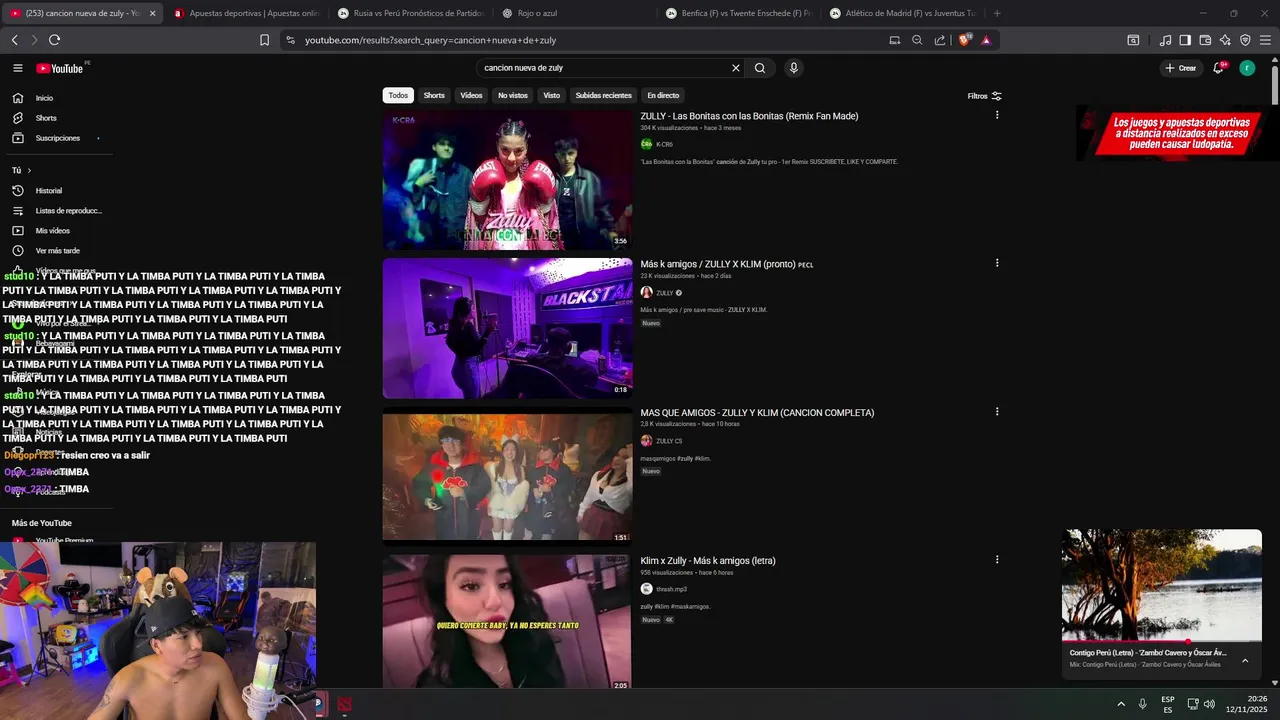Screen dimensions: 1280x720
Task: Open a new browser tab
Action: coord(997,13)
